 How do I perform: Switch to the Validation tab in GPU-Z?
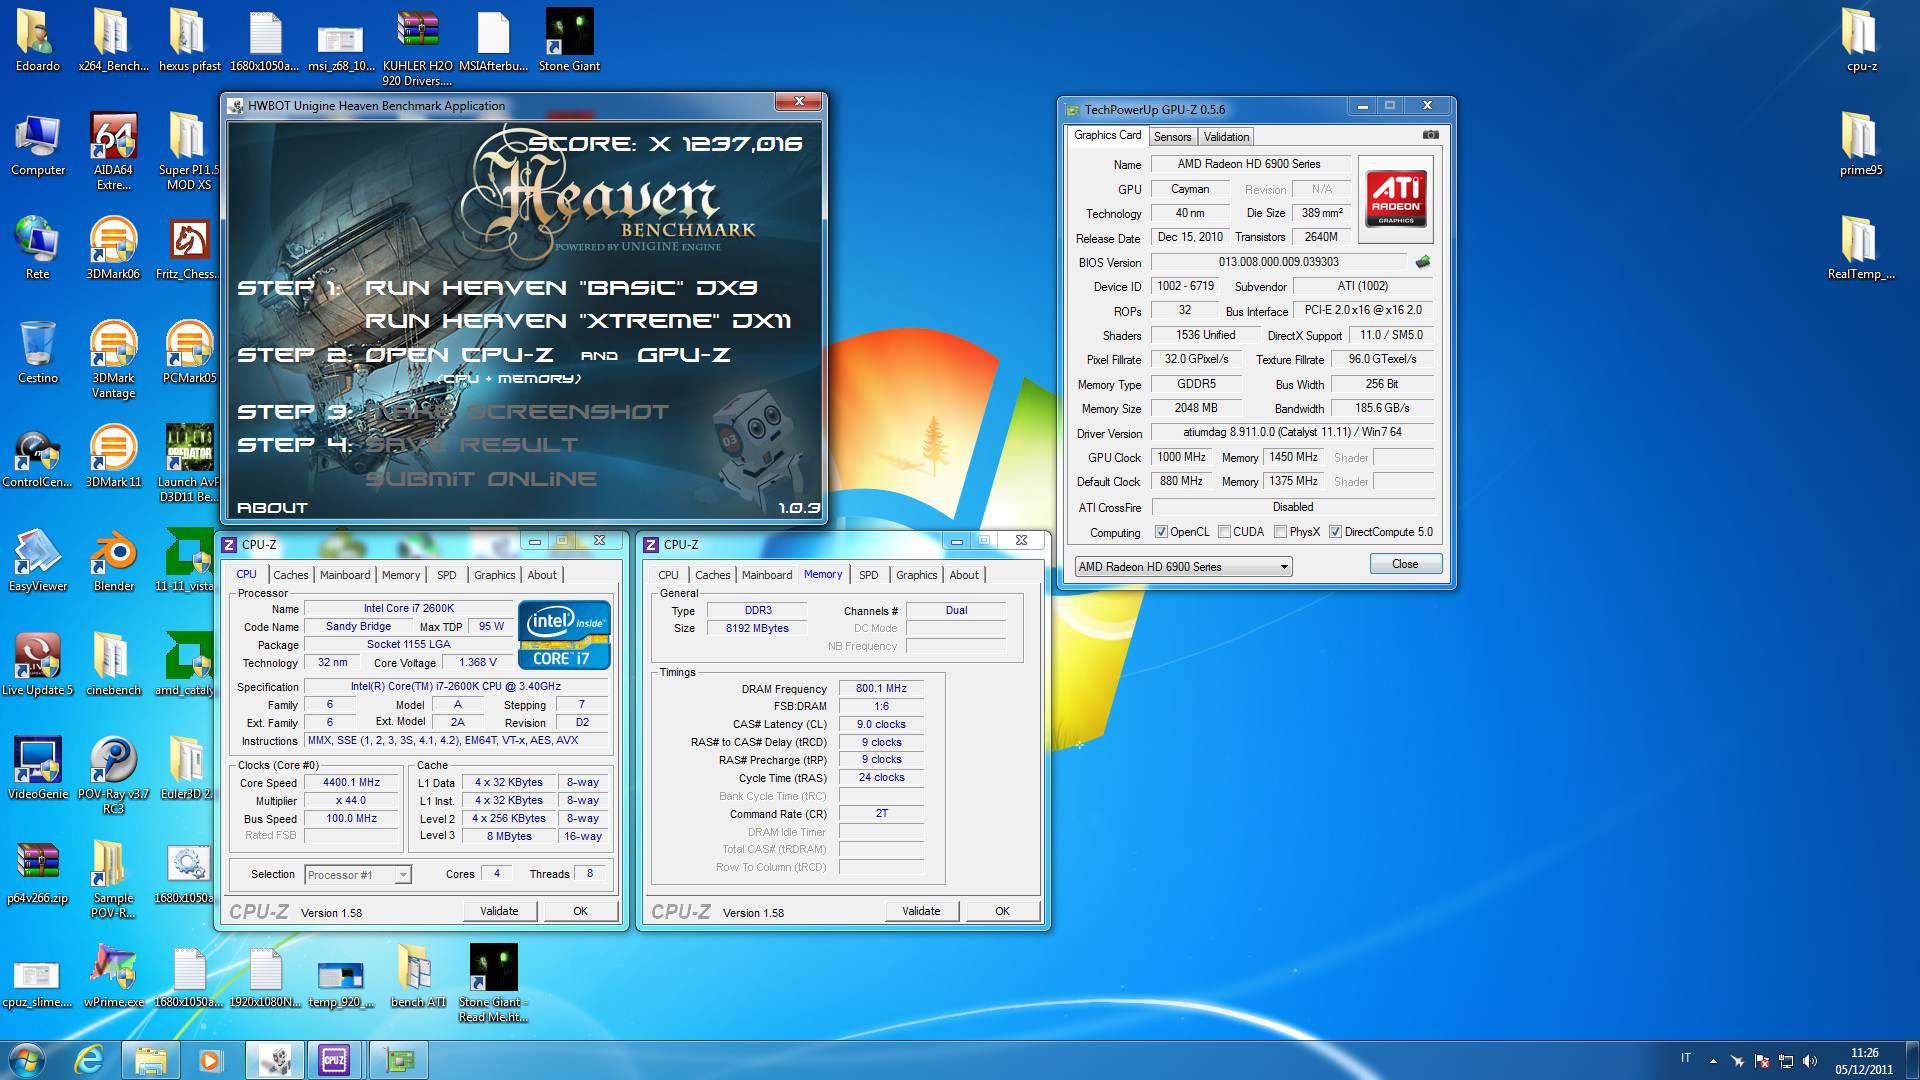click(x=1226, y=137)
